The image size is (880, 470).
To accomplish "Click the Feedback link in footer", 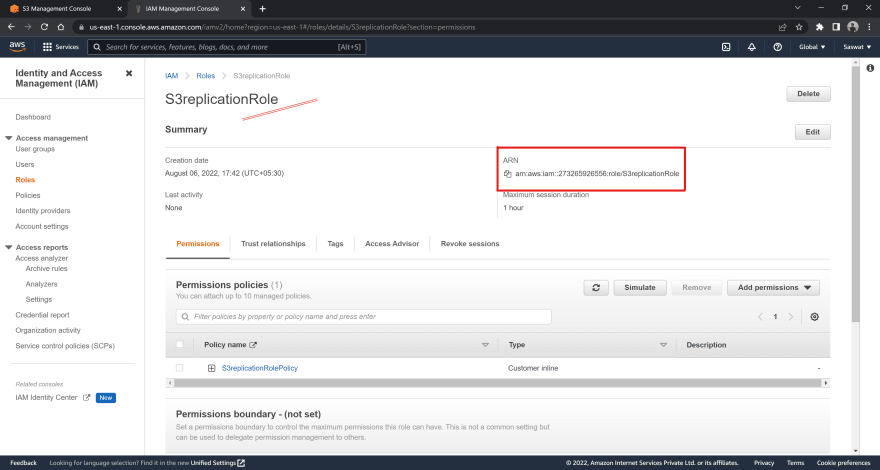I will click(x=24, y=463).
